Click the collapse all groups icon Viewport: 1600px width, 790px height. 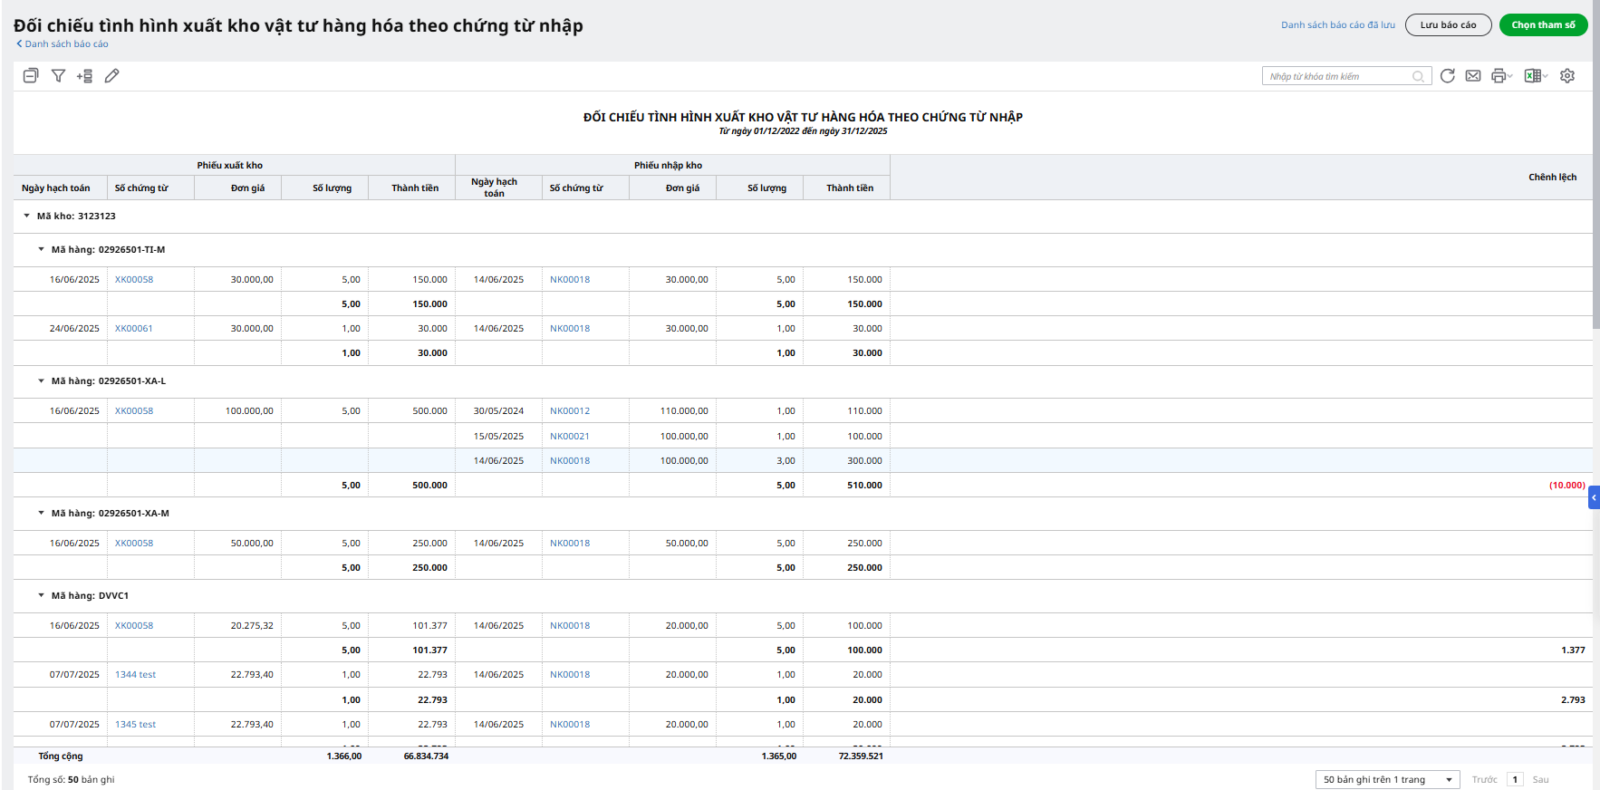click(31, 76)
